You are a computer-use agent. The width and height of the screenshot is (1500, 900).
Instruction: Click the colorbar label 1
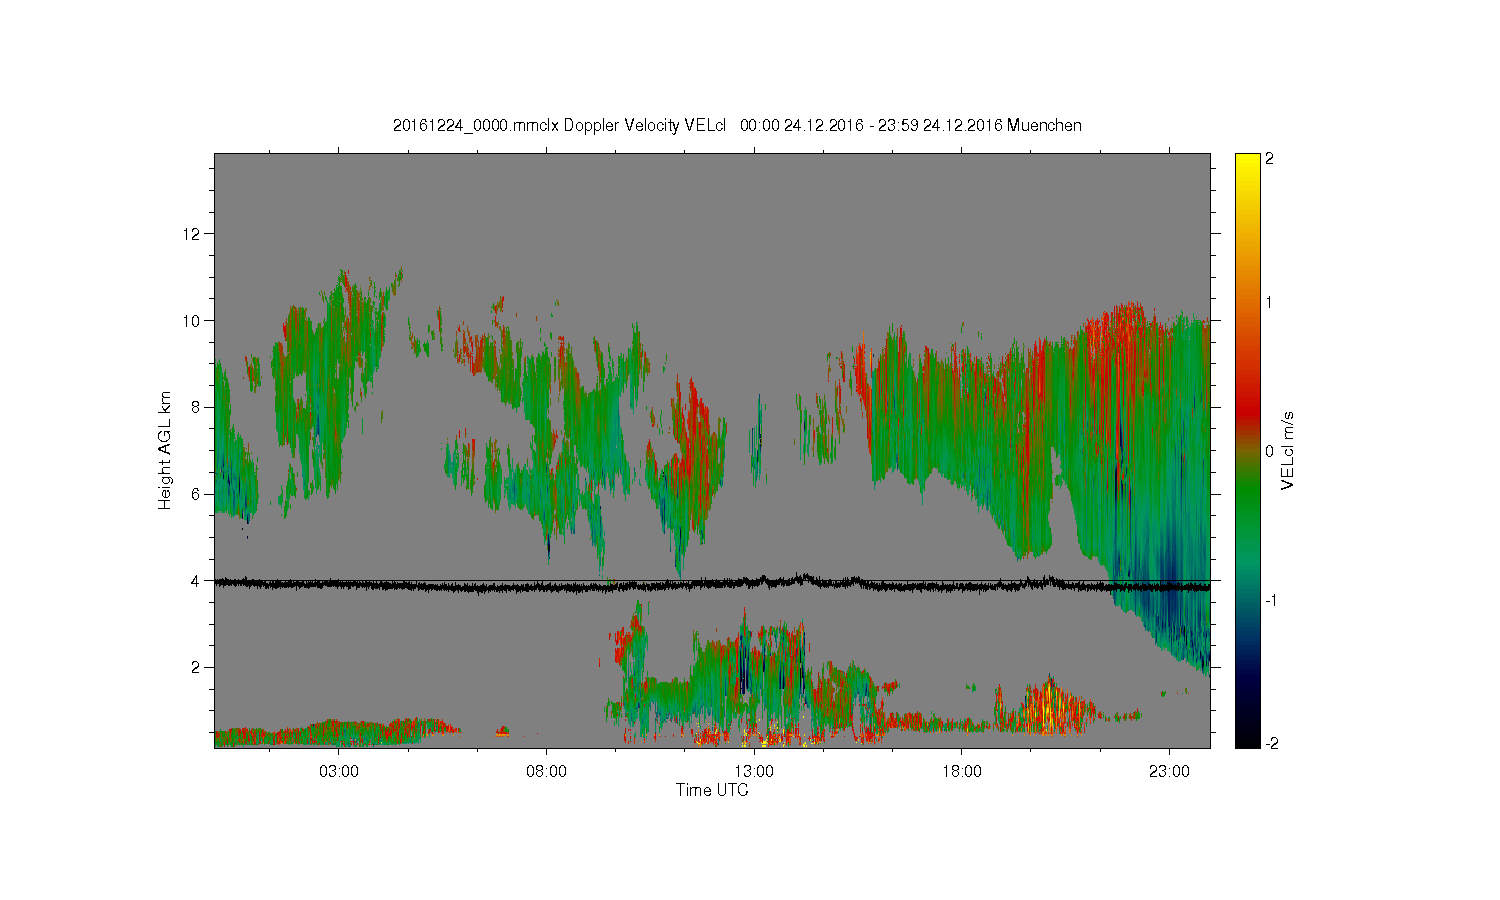click(1270, 302)
